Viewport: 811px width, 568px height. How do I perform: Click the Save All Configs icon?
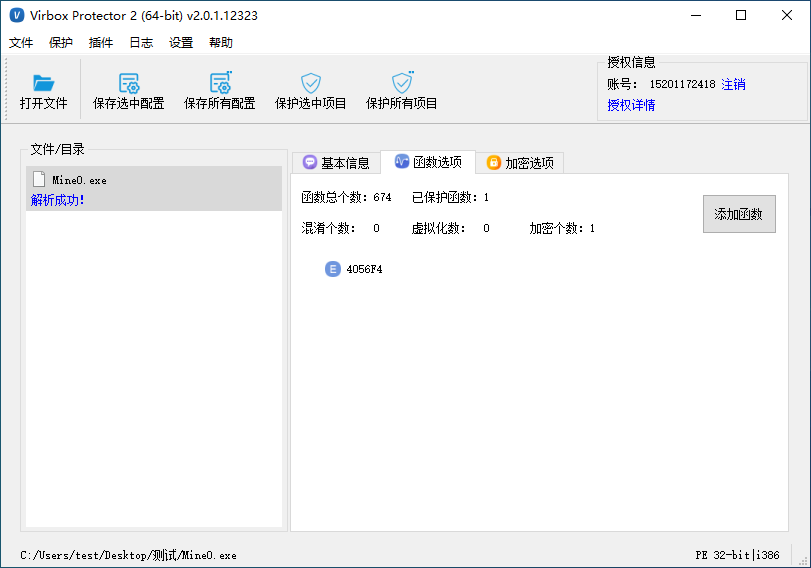(220, 82)
